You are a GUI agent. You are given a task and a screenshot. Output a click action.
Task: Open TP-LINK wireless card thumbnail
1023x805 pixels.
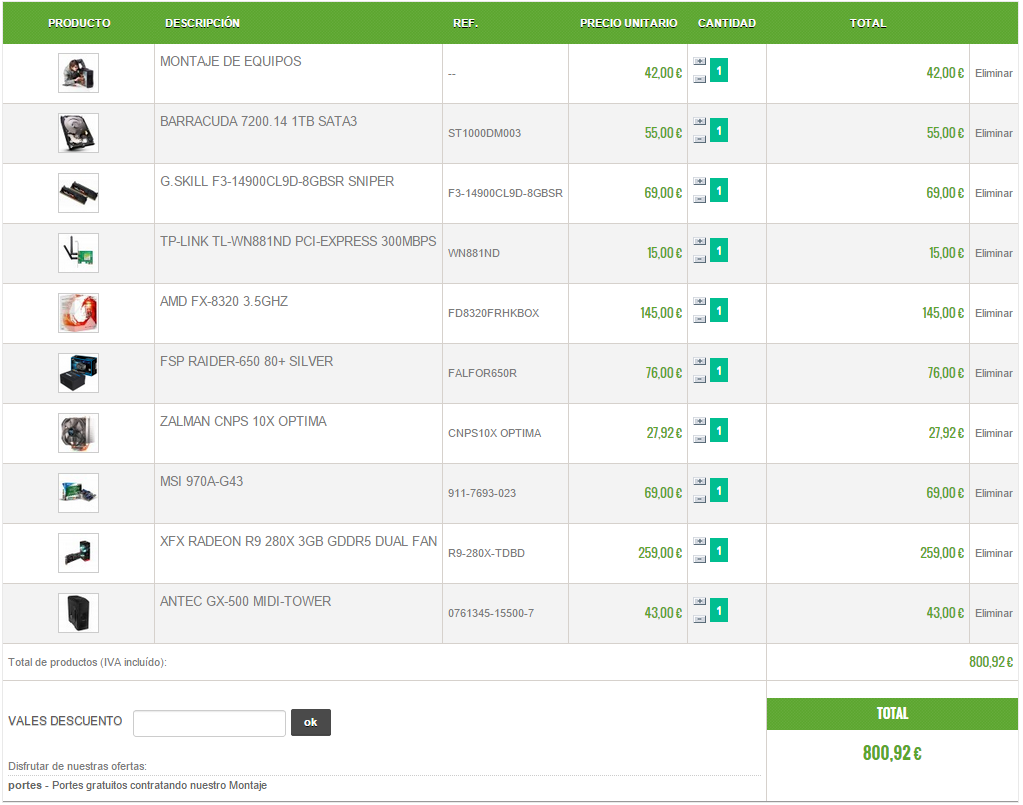coord(78,253)
